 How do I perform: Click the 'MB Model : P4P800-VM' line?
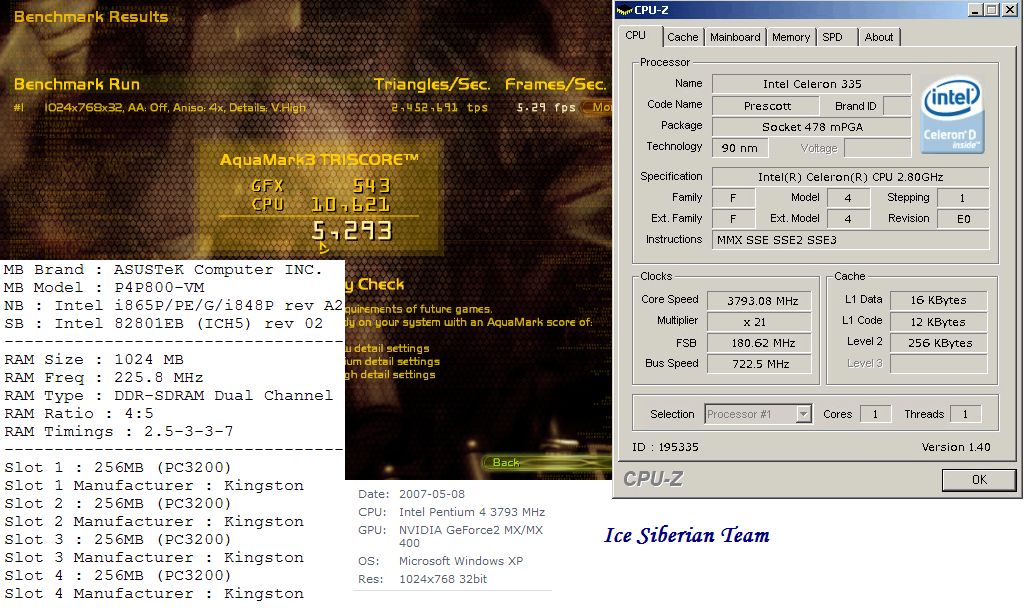104,288
